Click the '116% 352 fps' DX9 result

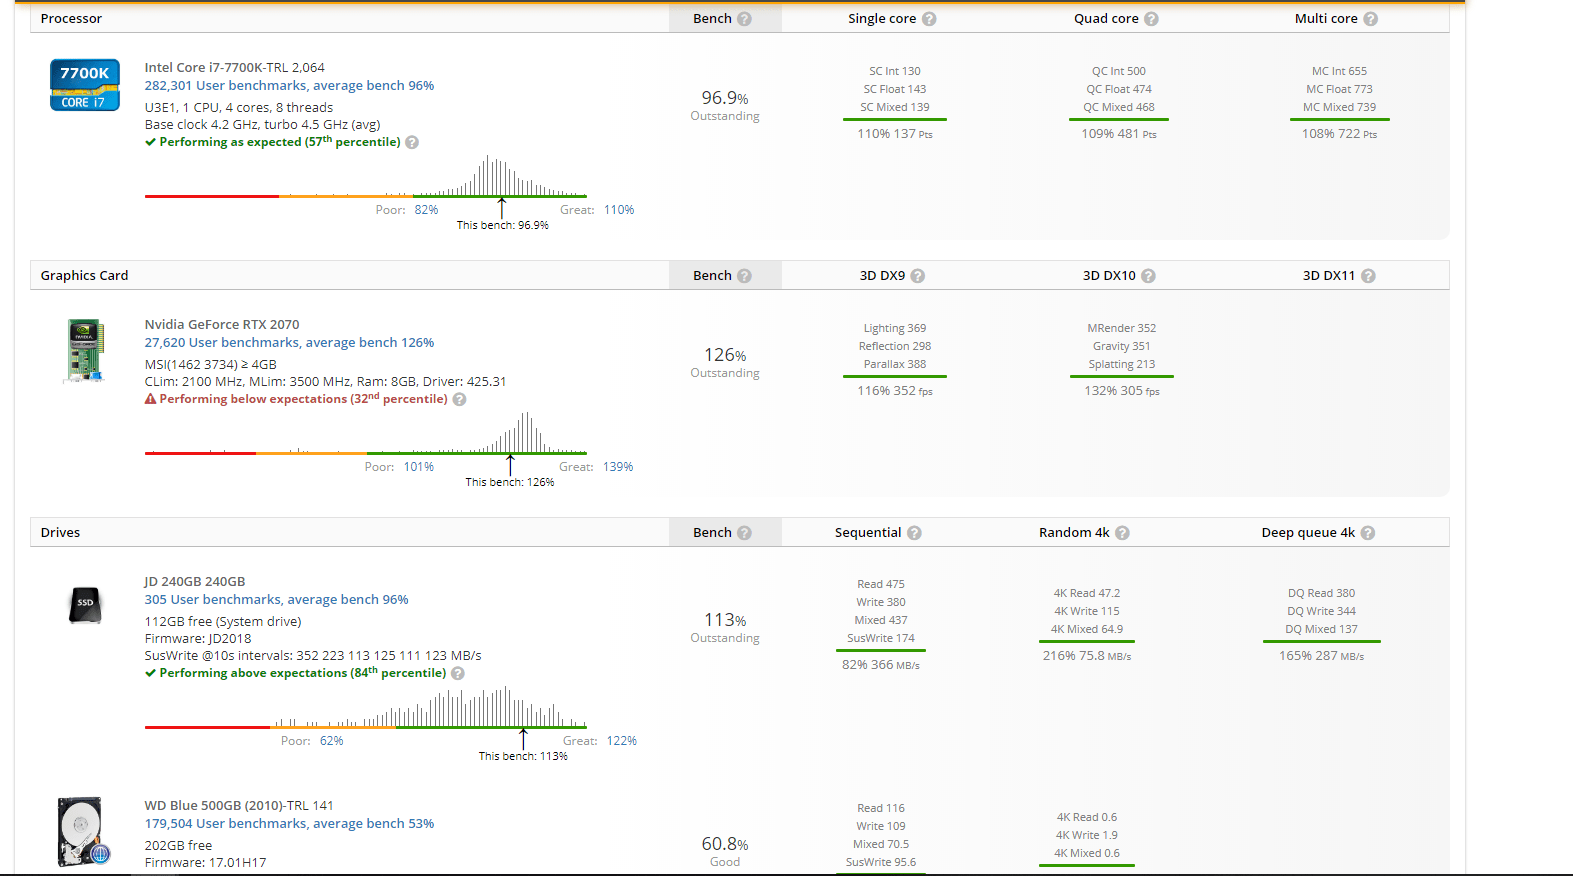tap(895, 391)
